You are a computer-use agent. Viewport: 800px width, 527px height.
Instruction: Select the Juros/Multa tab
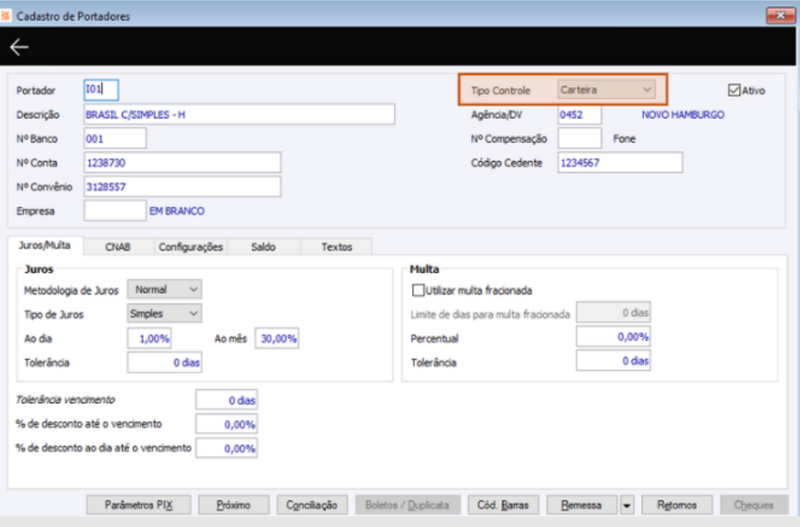45,245
